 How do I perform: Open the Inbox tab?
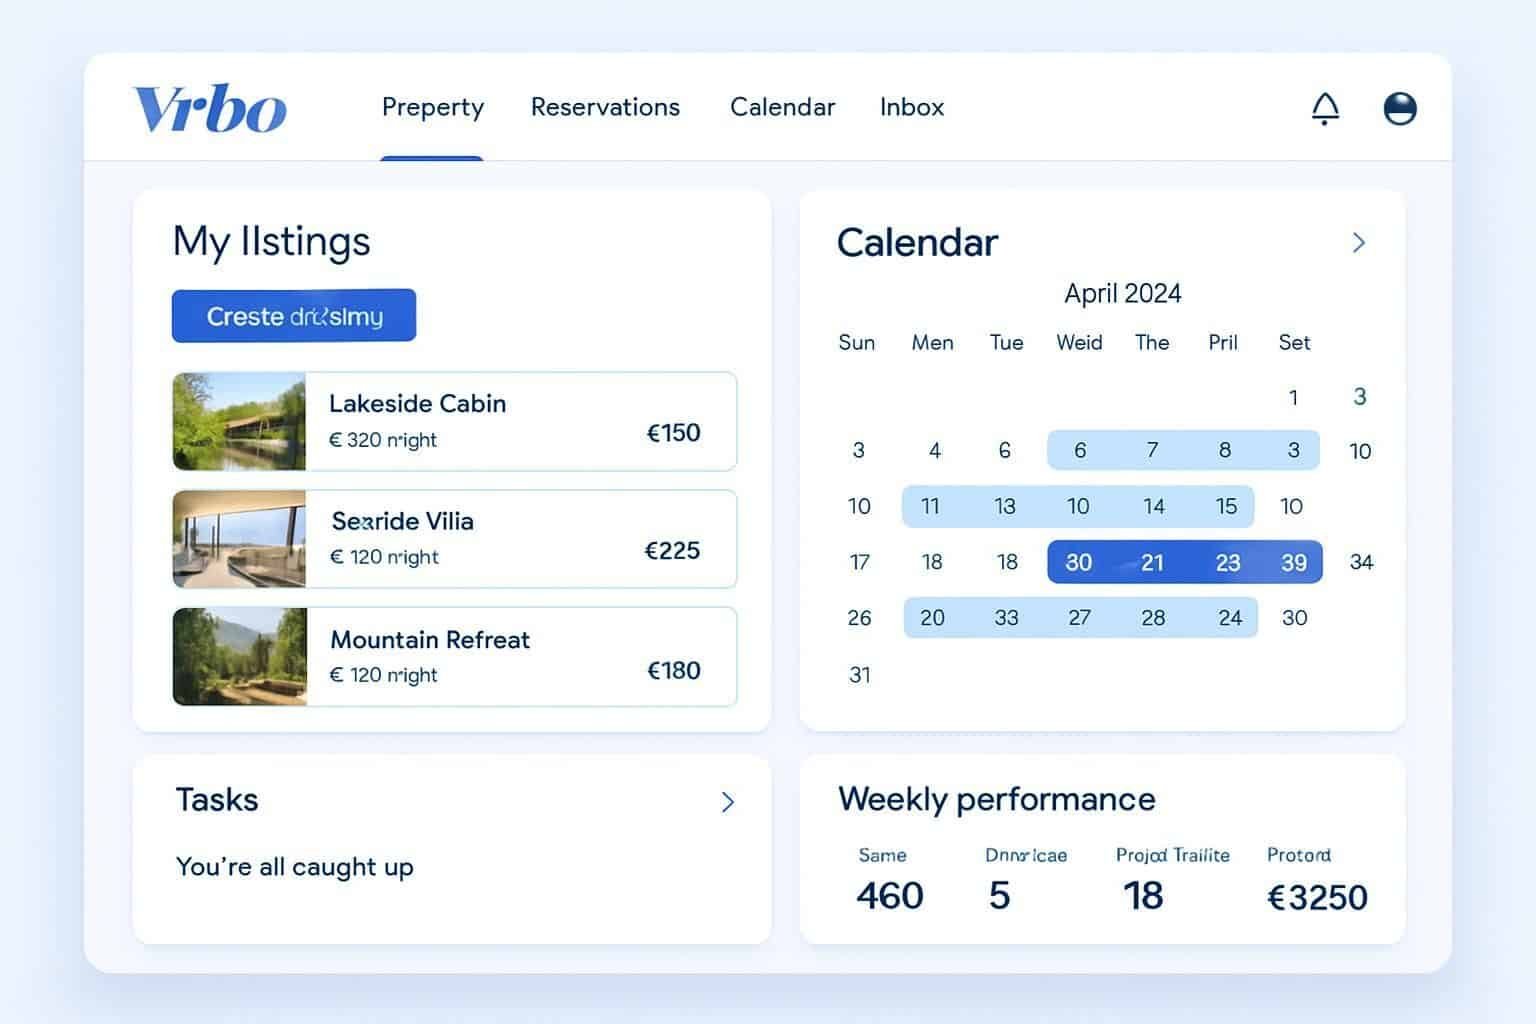pos(911,107)
